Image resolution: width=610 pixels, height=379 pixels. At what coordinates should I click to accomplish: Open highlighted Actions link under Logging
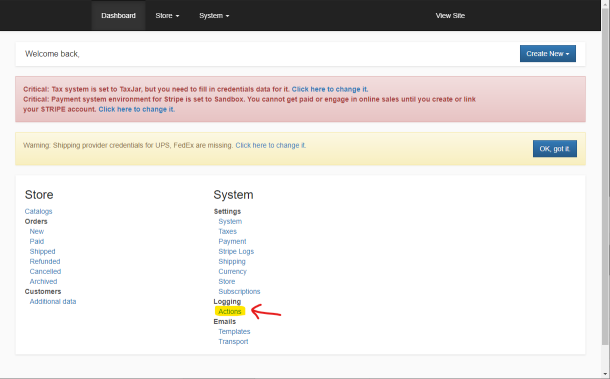[230, 311]
